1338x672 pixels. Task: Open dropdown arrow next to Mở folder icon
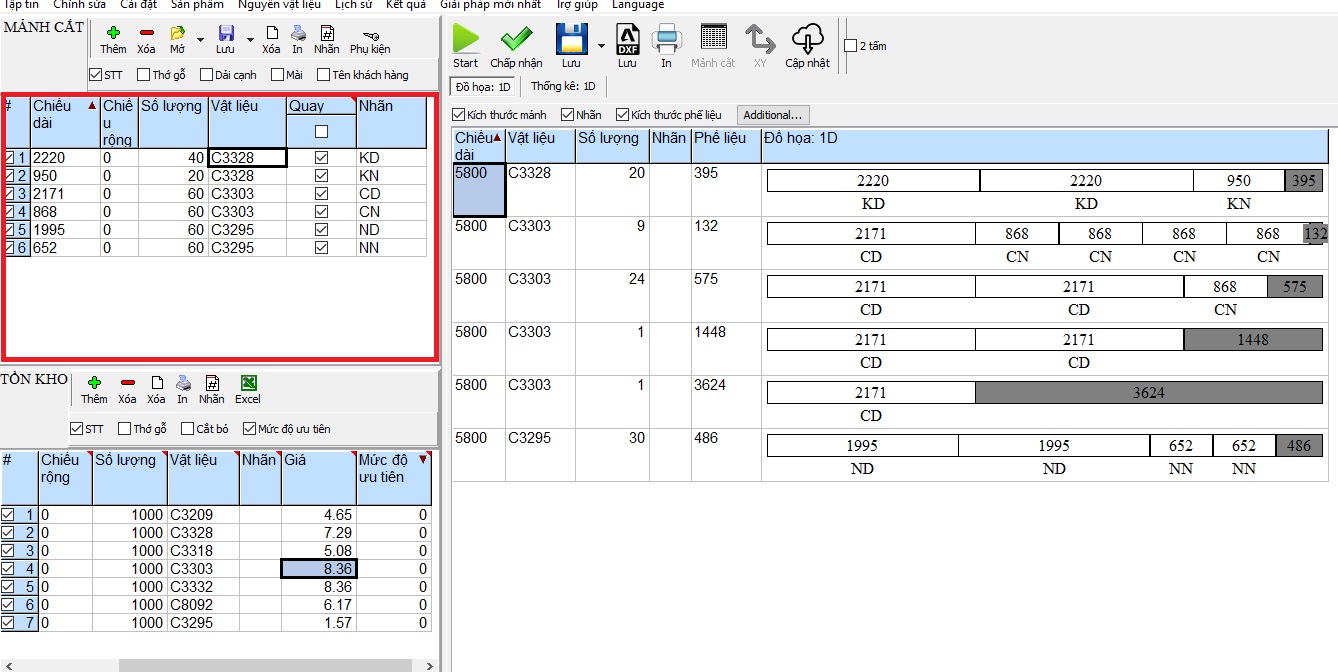pos(200,41)
